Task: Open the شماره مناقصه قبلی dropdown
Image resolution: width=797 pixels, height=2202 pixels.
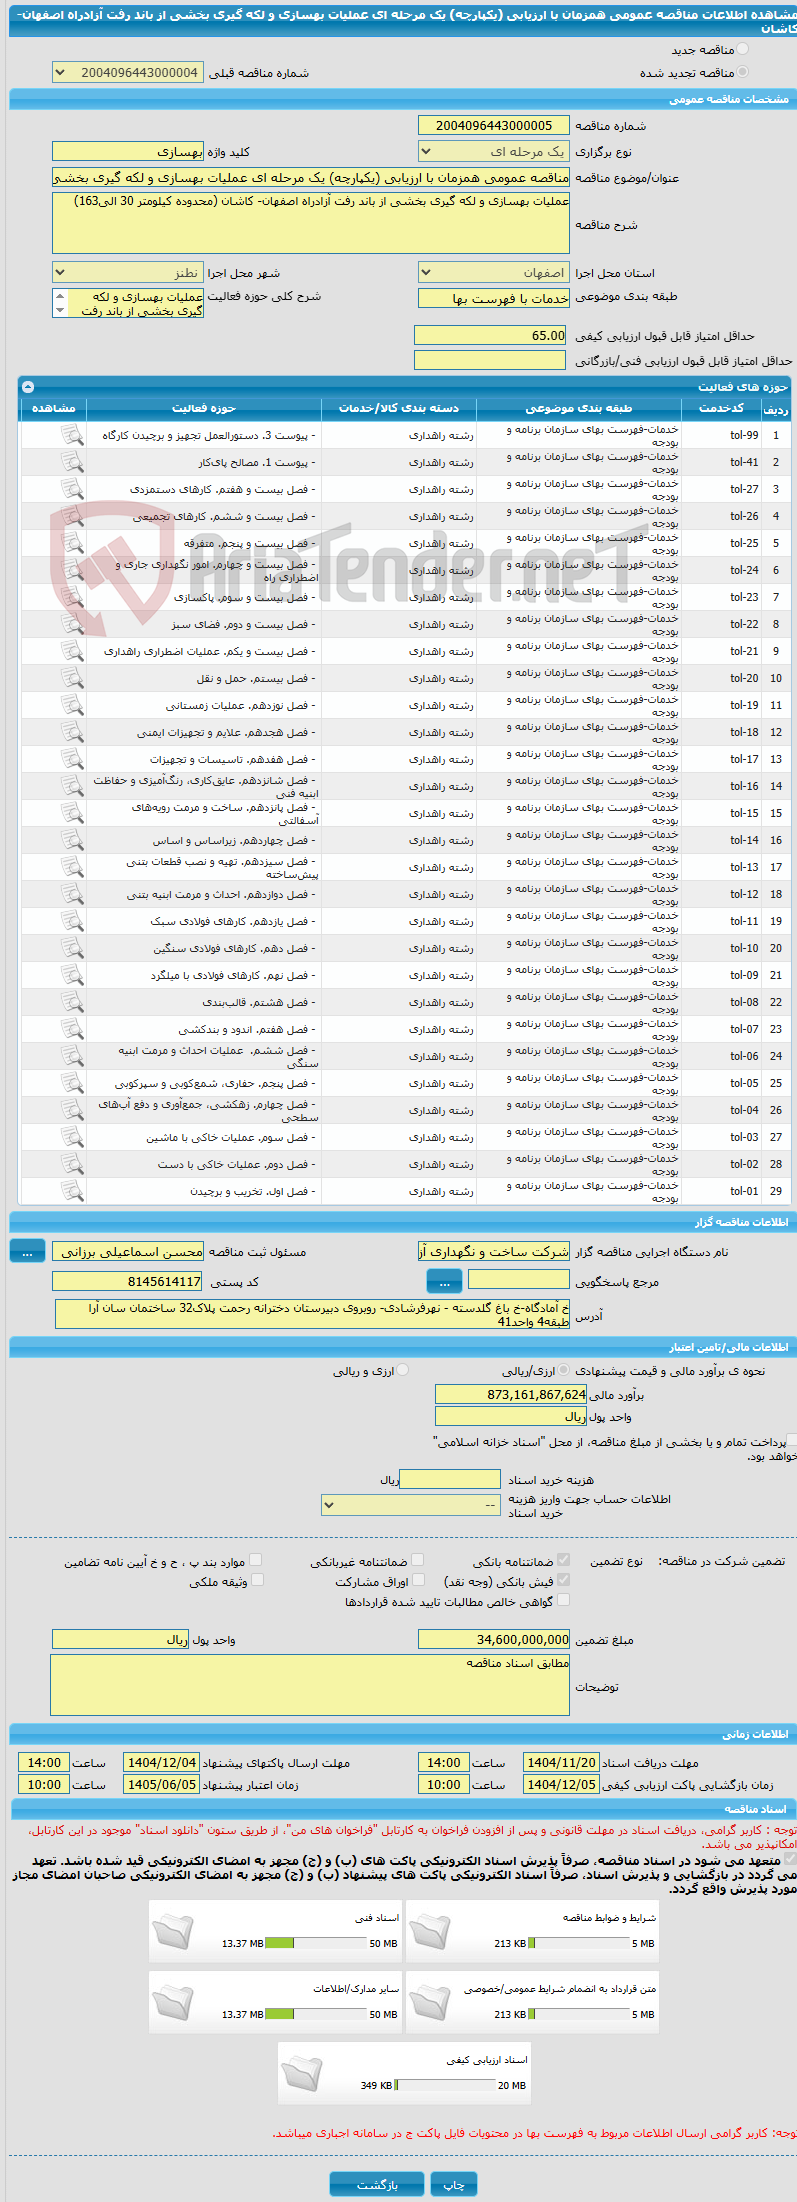Action: [x=128, y=73]
